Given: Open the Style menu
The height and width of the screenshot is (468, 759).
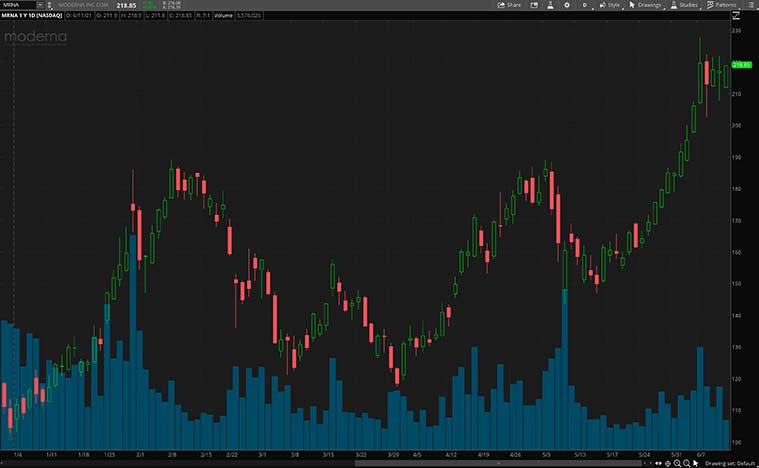Looking at the screenshot, I should pyautogui.click(x=609, y=5).
